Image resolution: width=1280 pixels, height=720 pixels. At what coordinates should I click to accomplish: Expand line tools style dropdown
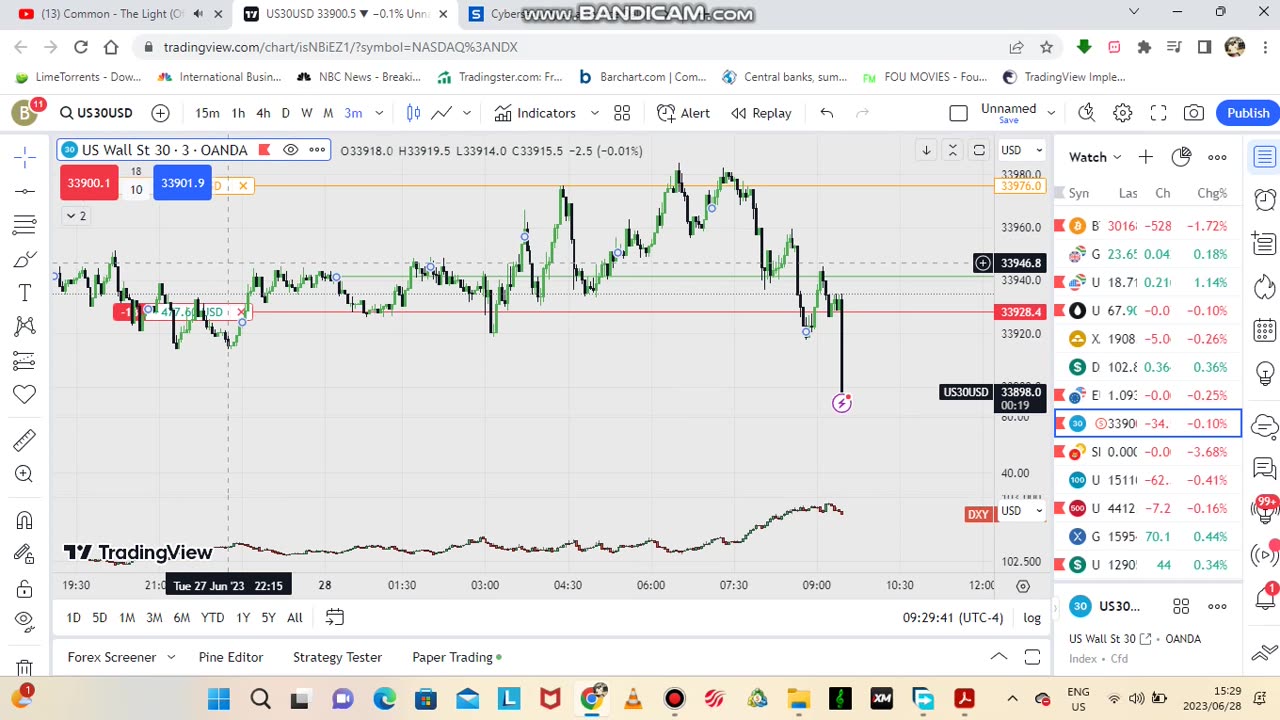467,113
